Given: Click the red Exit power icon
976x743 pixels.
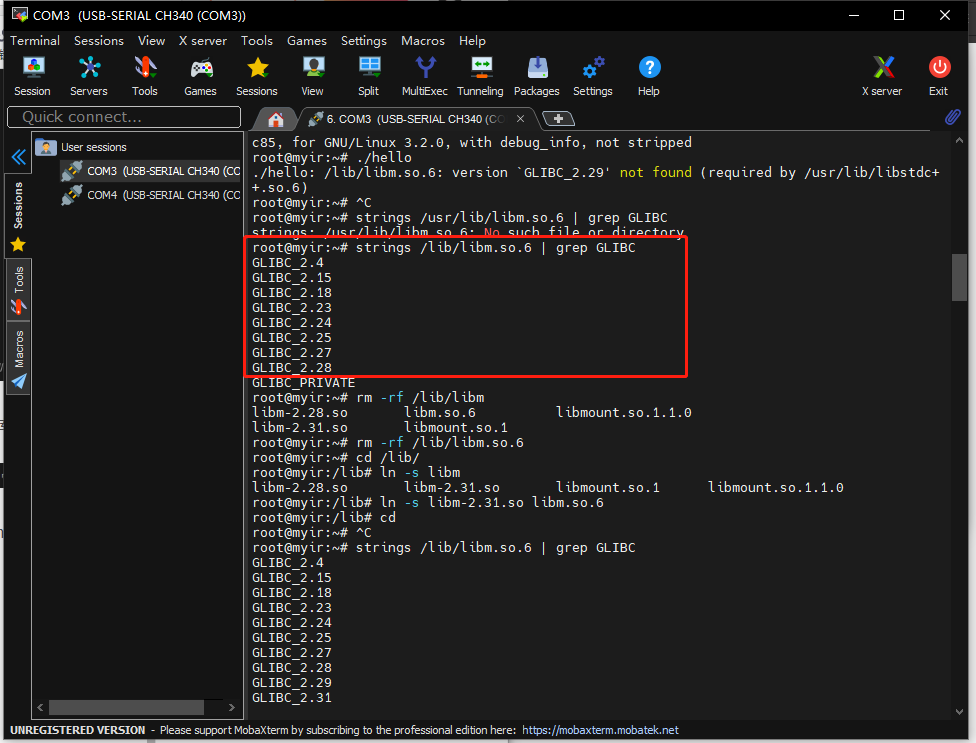Looking at the screenshot, I should point(939,76).
